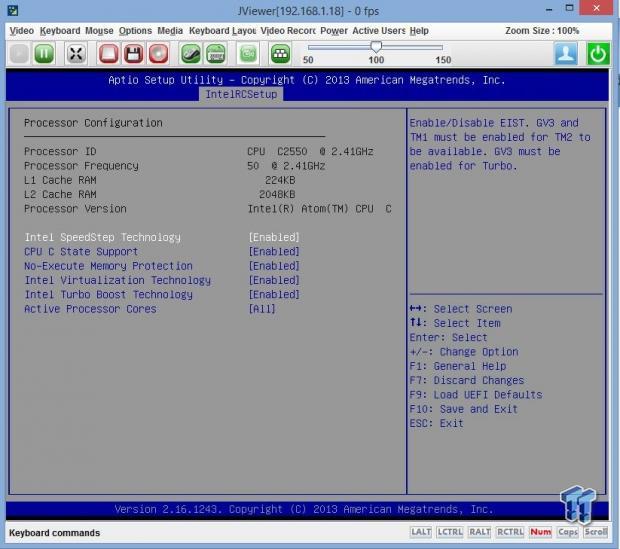This screenshot has width=620, height=549.
Task: Open the green keypad grid toolbar icon
Action: pos(280,54)
